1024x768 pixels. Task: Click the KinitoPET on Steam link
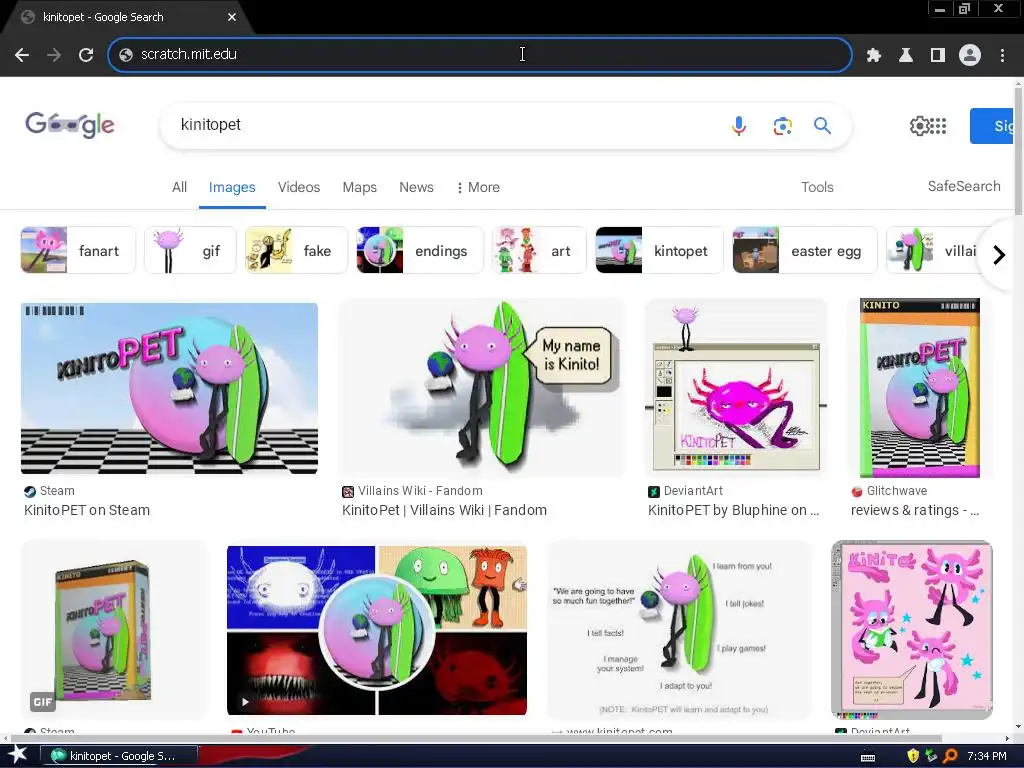click(87, 510)
